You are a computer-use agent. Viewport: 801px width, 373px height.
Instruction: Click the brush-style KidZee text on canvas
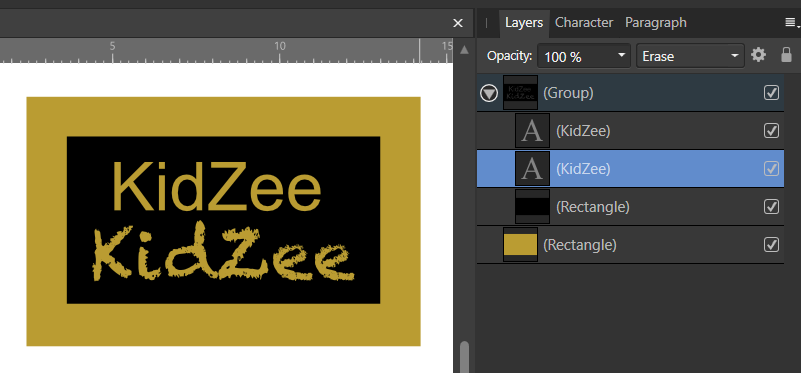pos(222,253)
